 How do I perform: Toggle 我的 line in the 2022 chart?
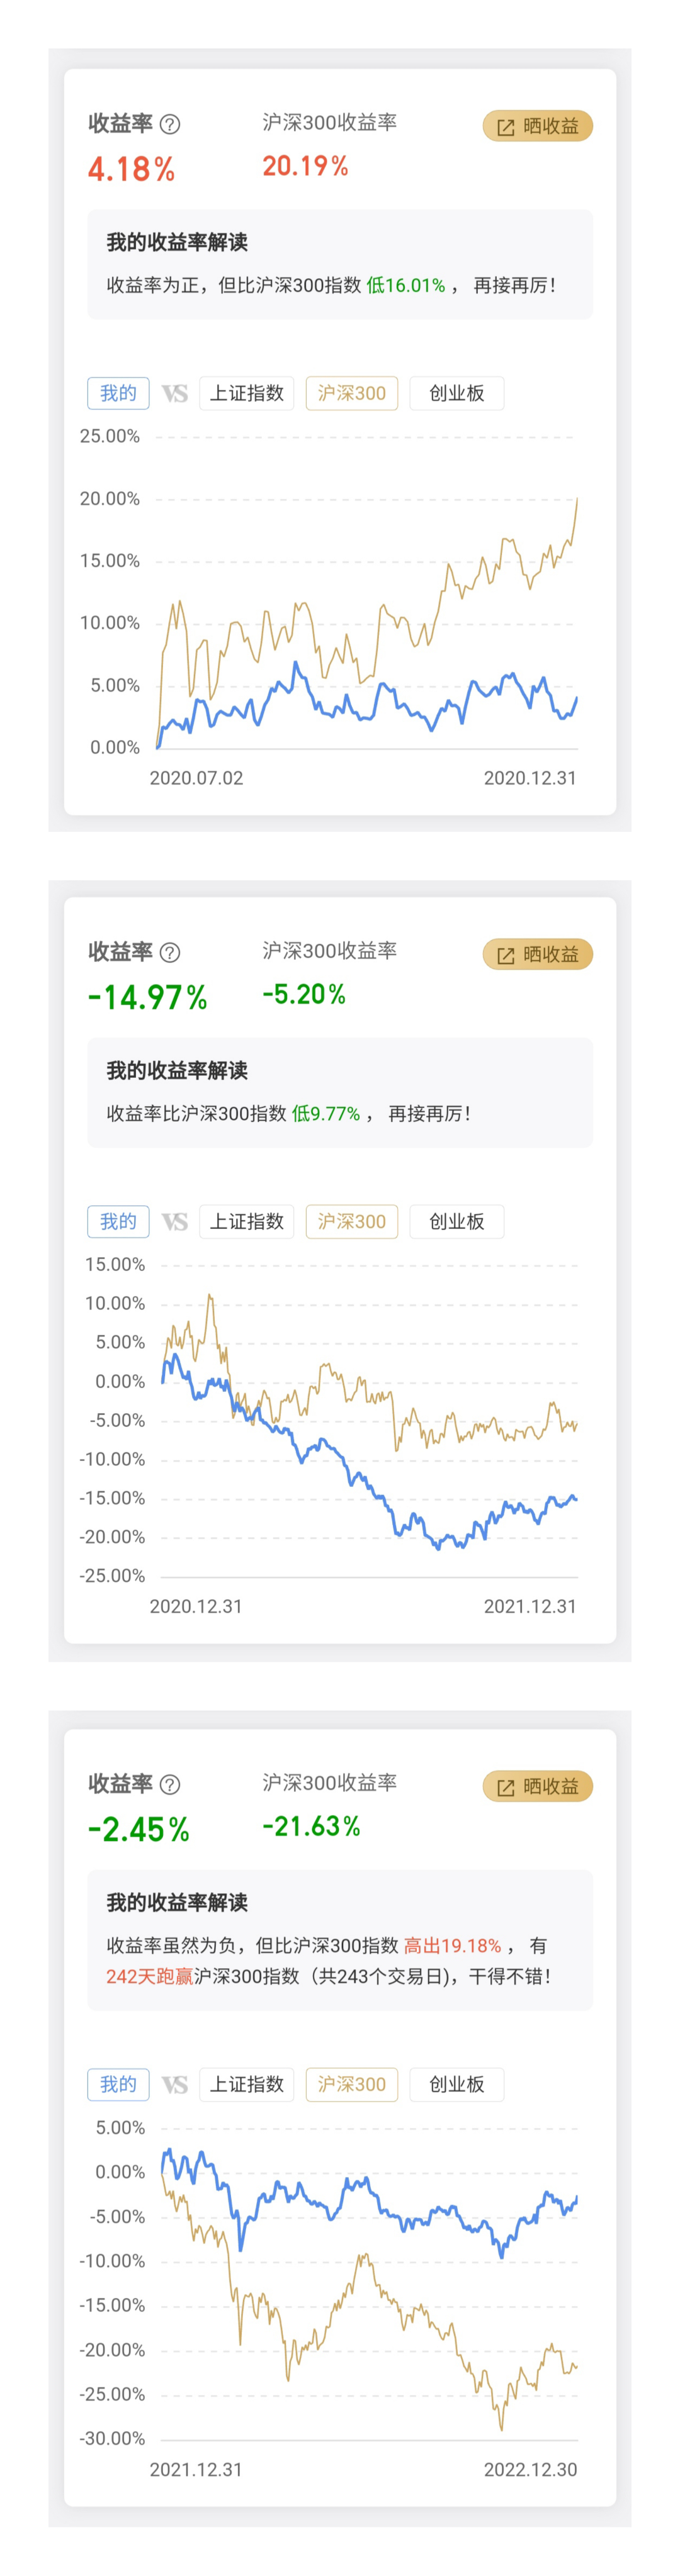pyautogui.click(x=118, y=2084)
